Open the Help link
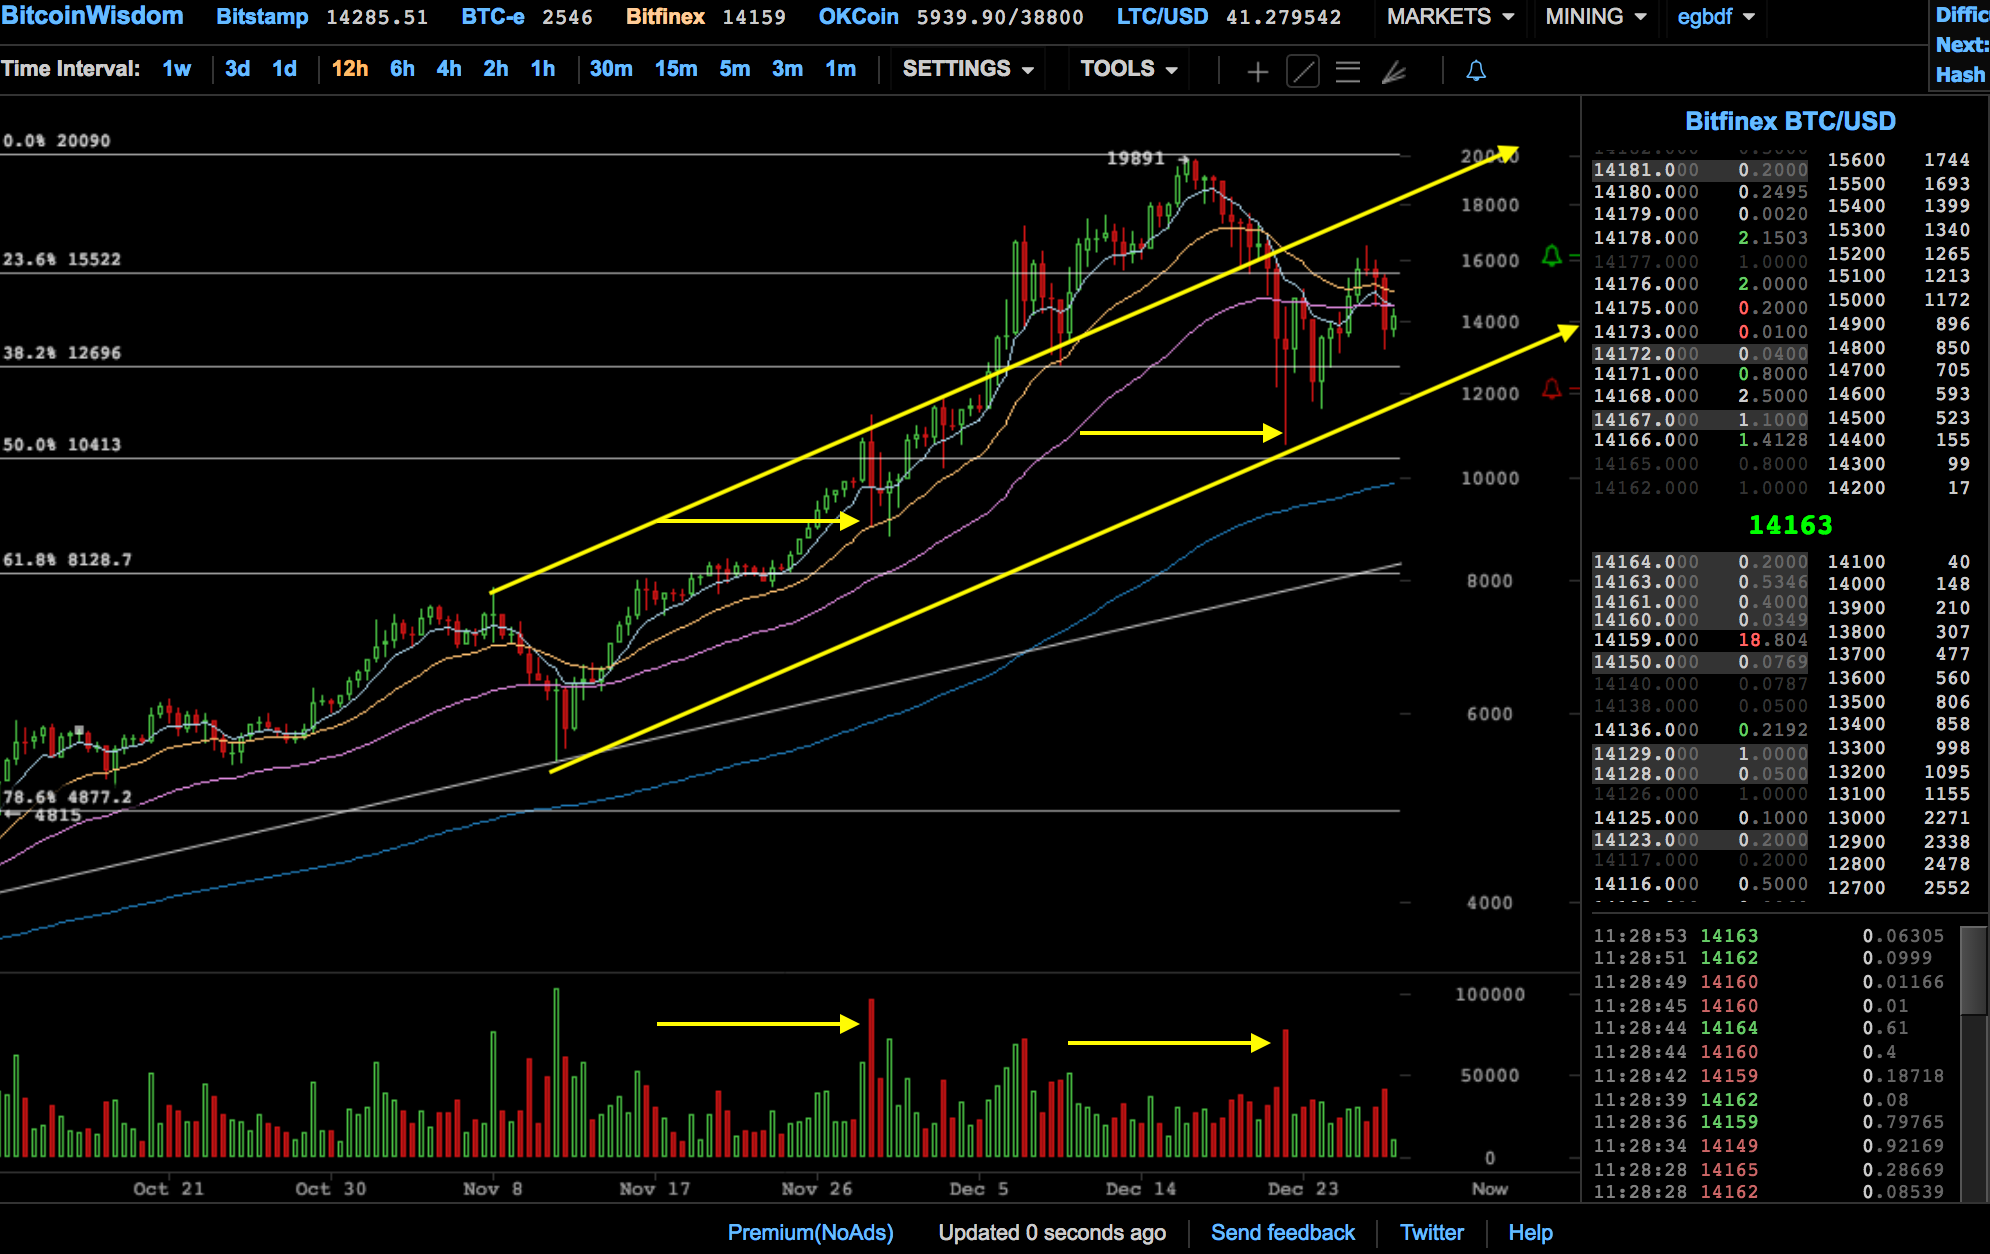The height and width of the screenshot is (1254, 1990). click(x=1531, y=1233)
